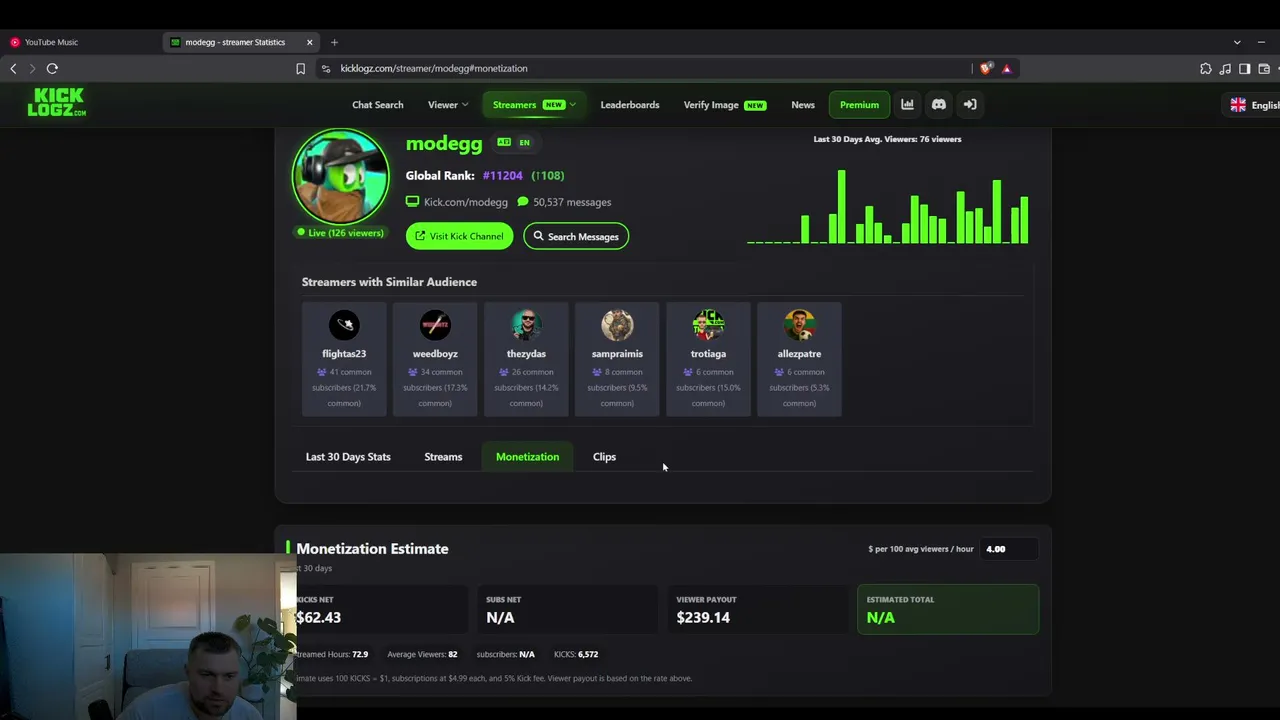Click the Monetization Estimate heading
Screen dimensions: 1280x720
(x=372, y=549)
